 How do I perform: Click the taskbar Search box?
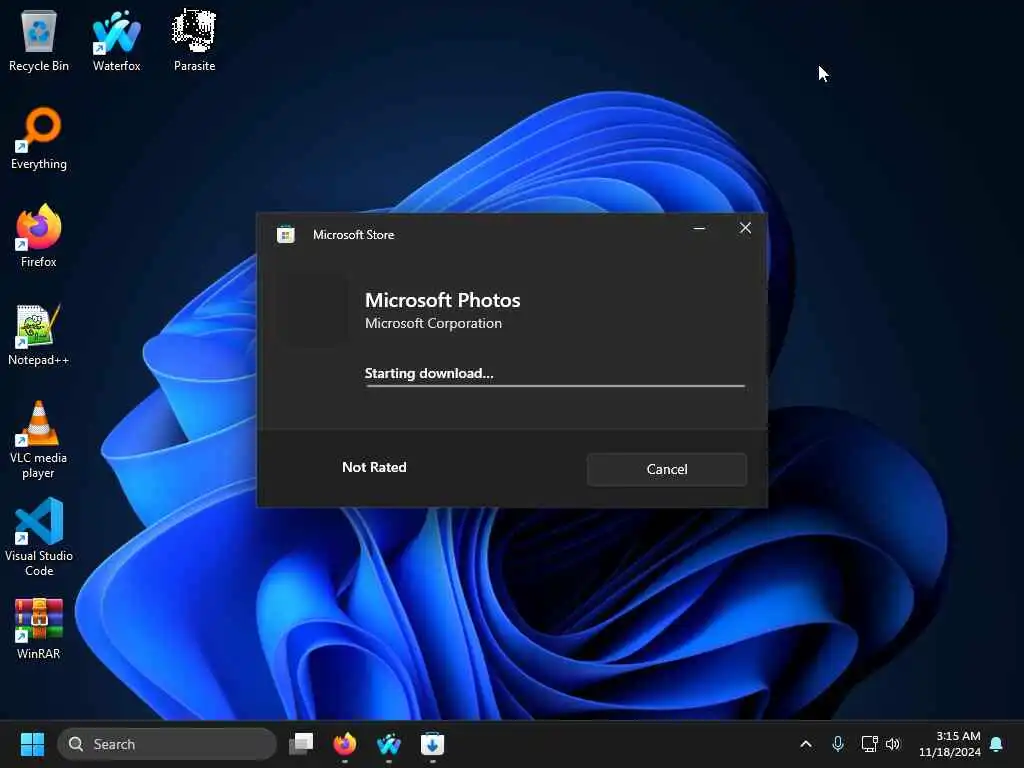[x=167, y=744]
